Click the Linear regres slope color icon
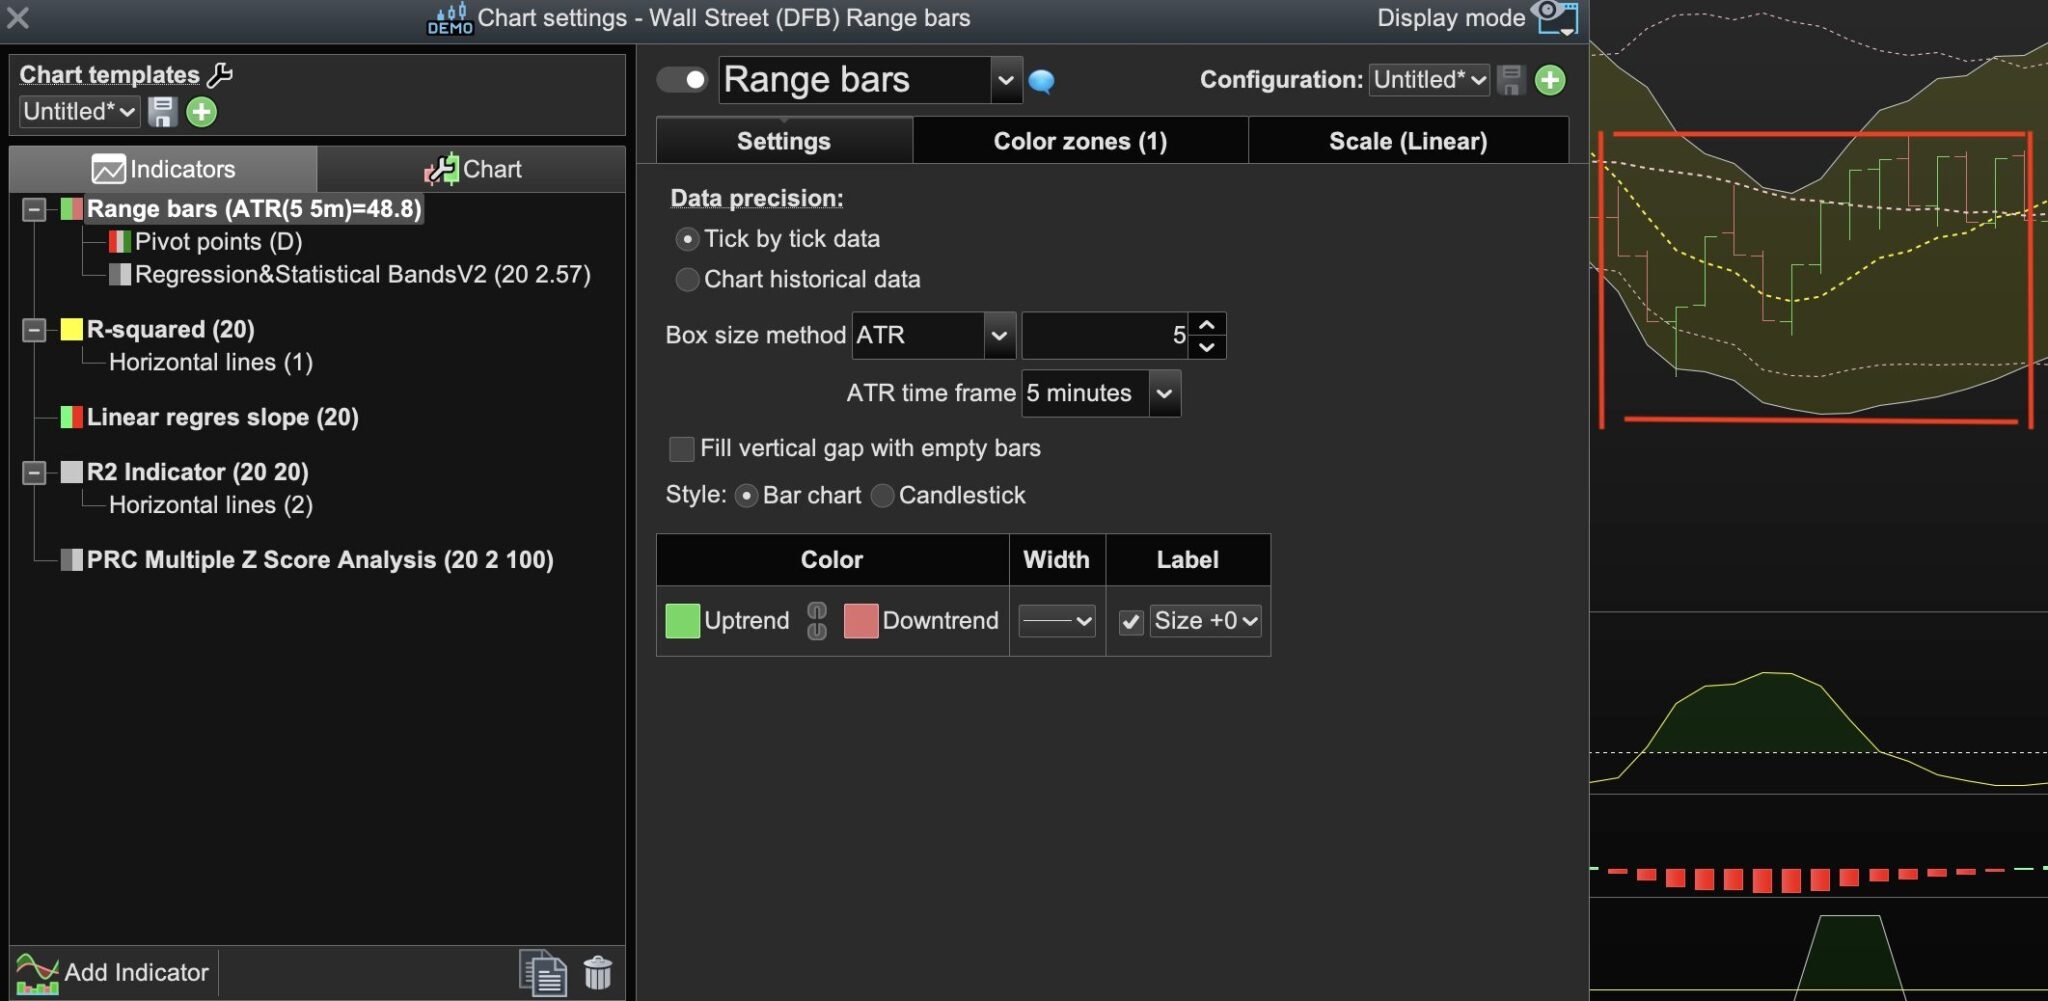Viewport: 2048px width, 1001px height. click(x=72, y=417)
